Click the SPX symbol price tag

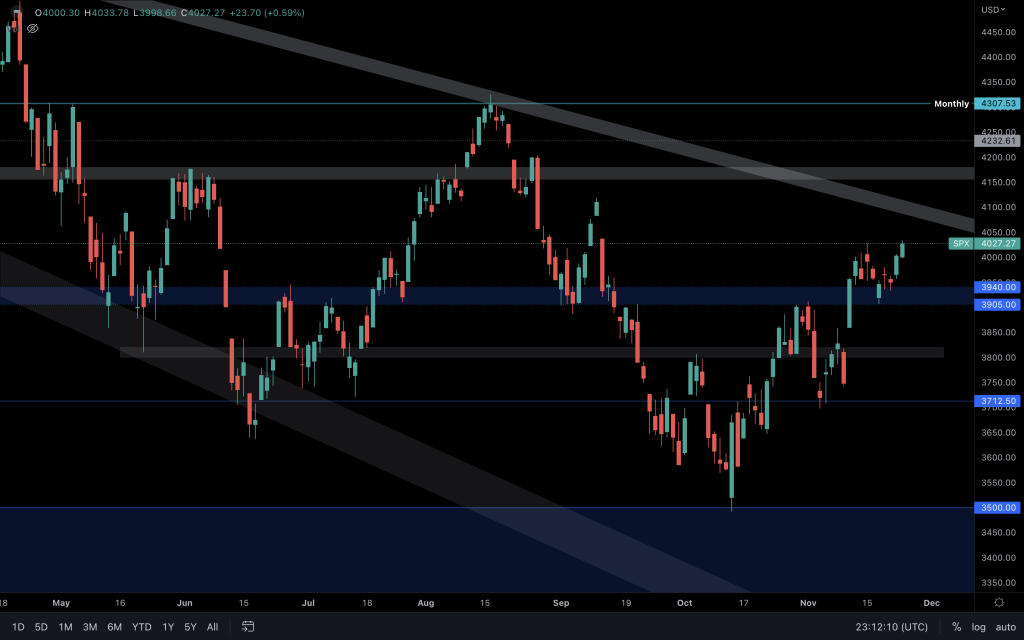point(961,244)
